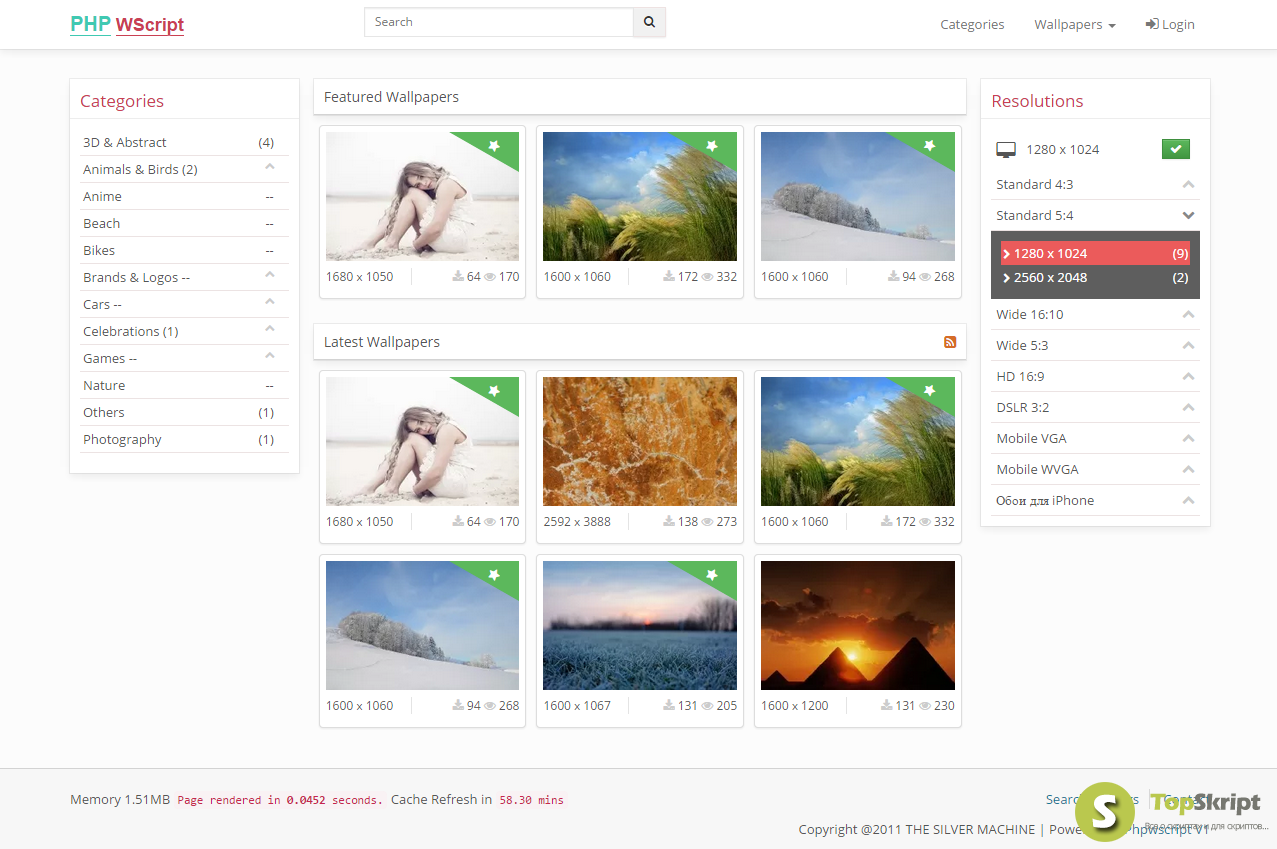Open the frosty field sunset wallpaper
1277x849 pixels.
pyautogui.click(x=640, y=625)
